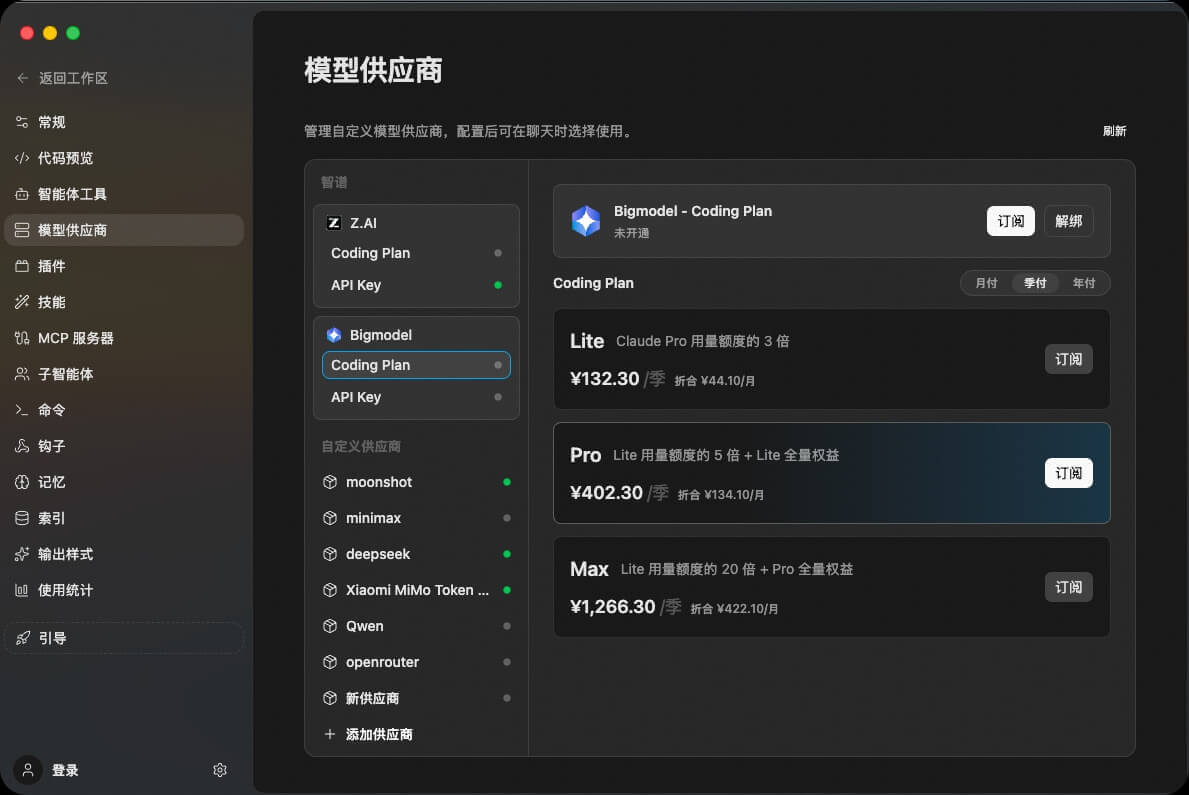Click the plus icon beside 添加供应商
The width and height of the screenshot is (1189, 795).
(330, 734)
